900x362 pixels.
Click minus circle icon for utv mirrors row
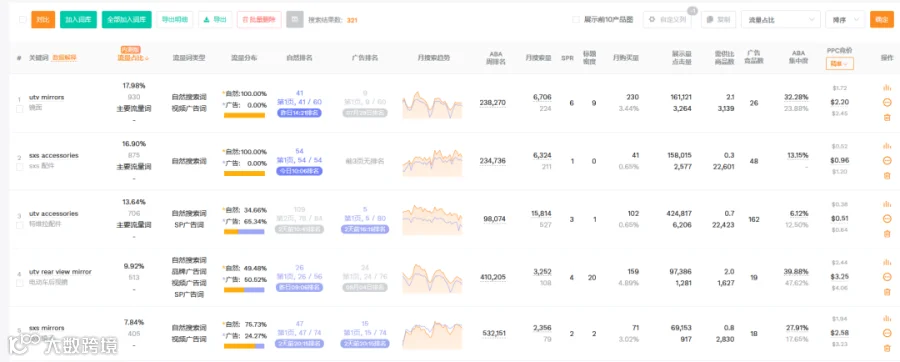(x=887, y=102)
